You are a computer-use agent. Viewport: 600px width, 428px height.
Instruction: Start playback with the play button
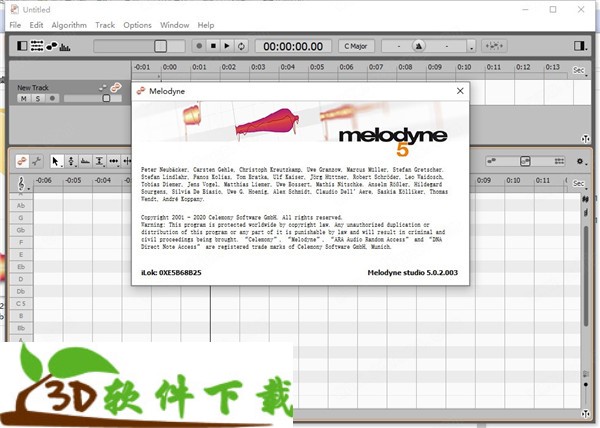(227, 46)
